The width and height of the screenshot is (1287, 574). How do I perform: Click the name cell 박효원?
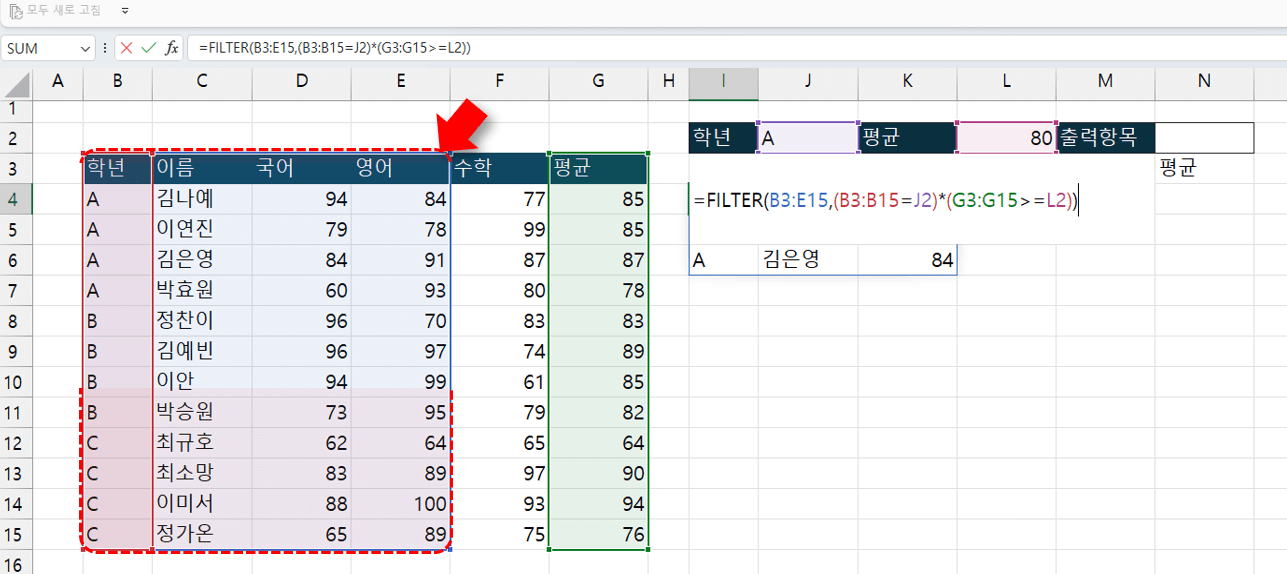(202, 290)
